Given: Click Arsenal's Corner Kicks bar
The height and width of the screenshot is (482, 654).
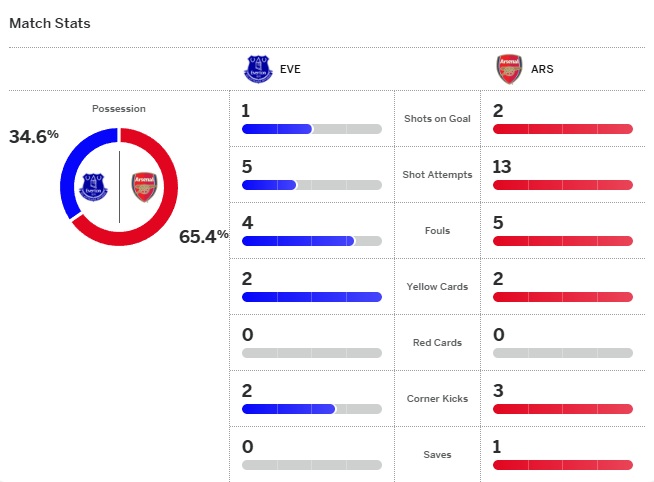Looking at the screenshot, I should [x=562, y=409].
